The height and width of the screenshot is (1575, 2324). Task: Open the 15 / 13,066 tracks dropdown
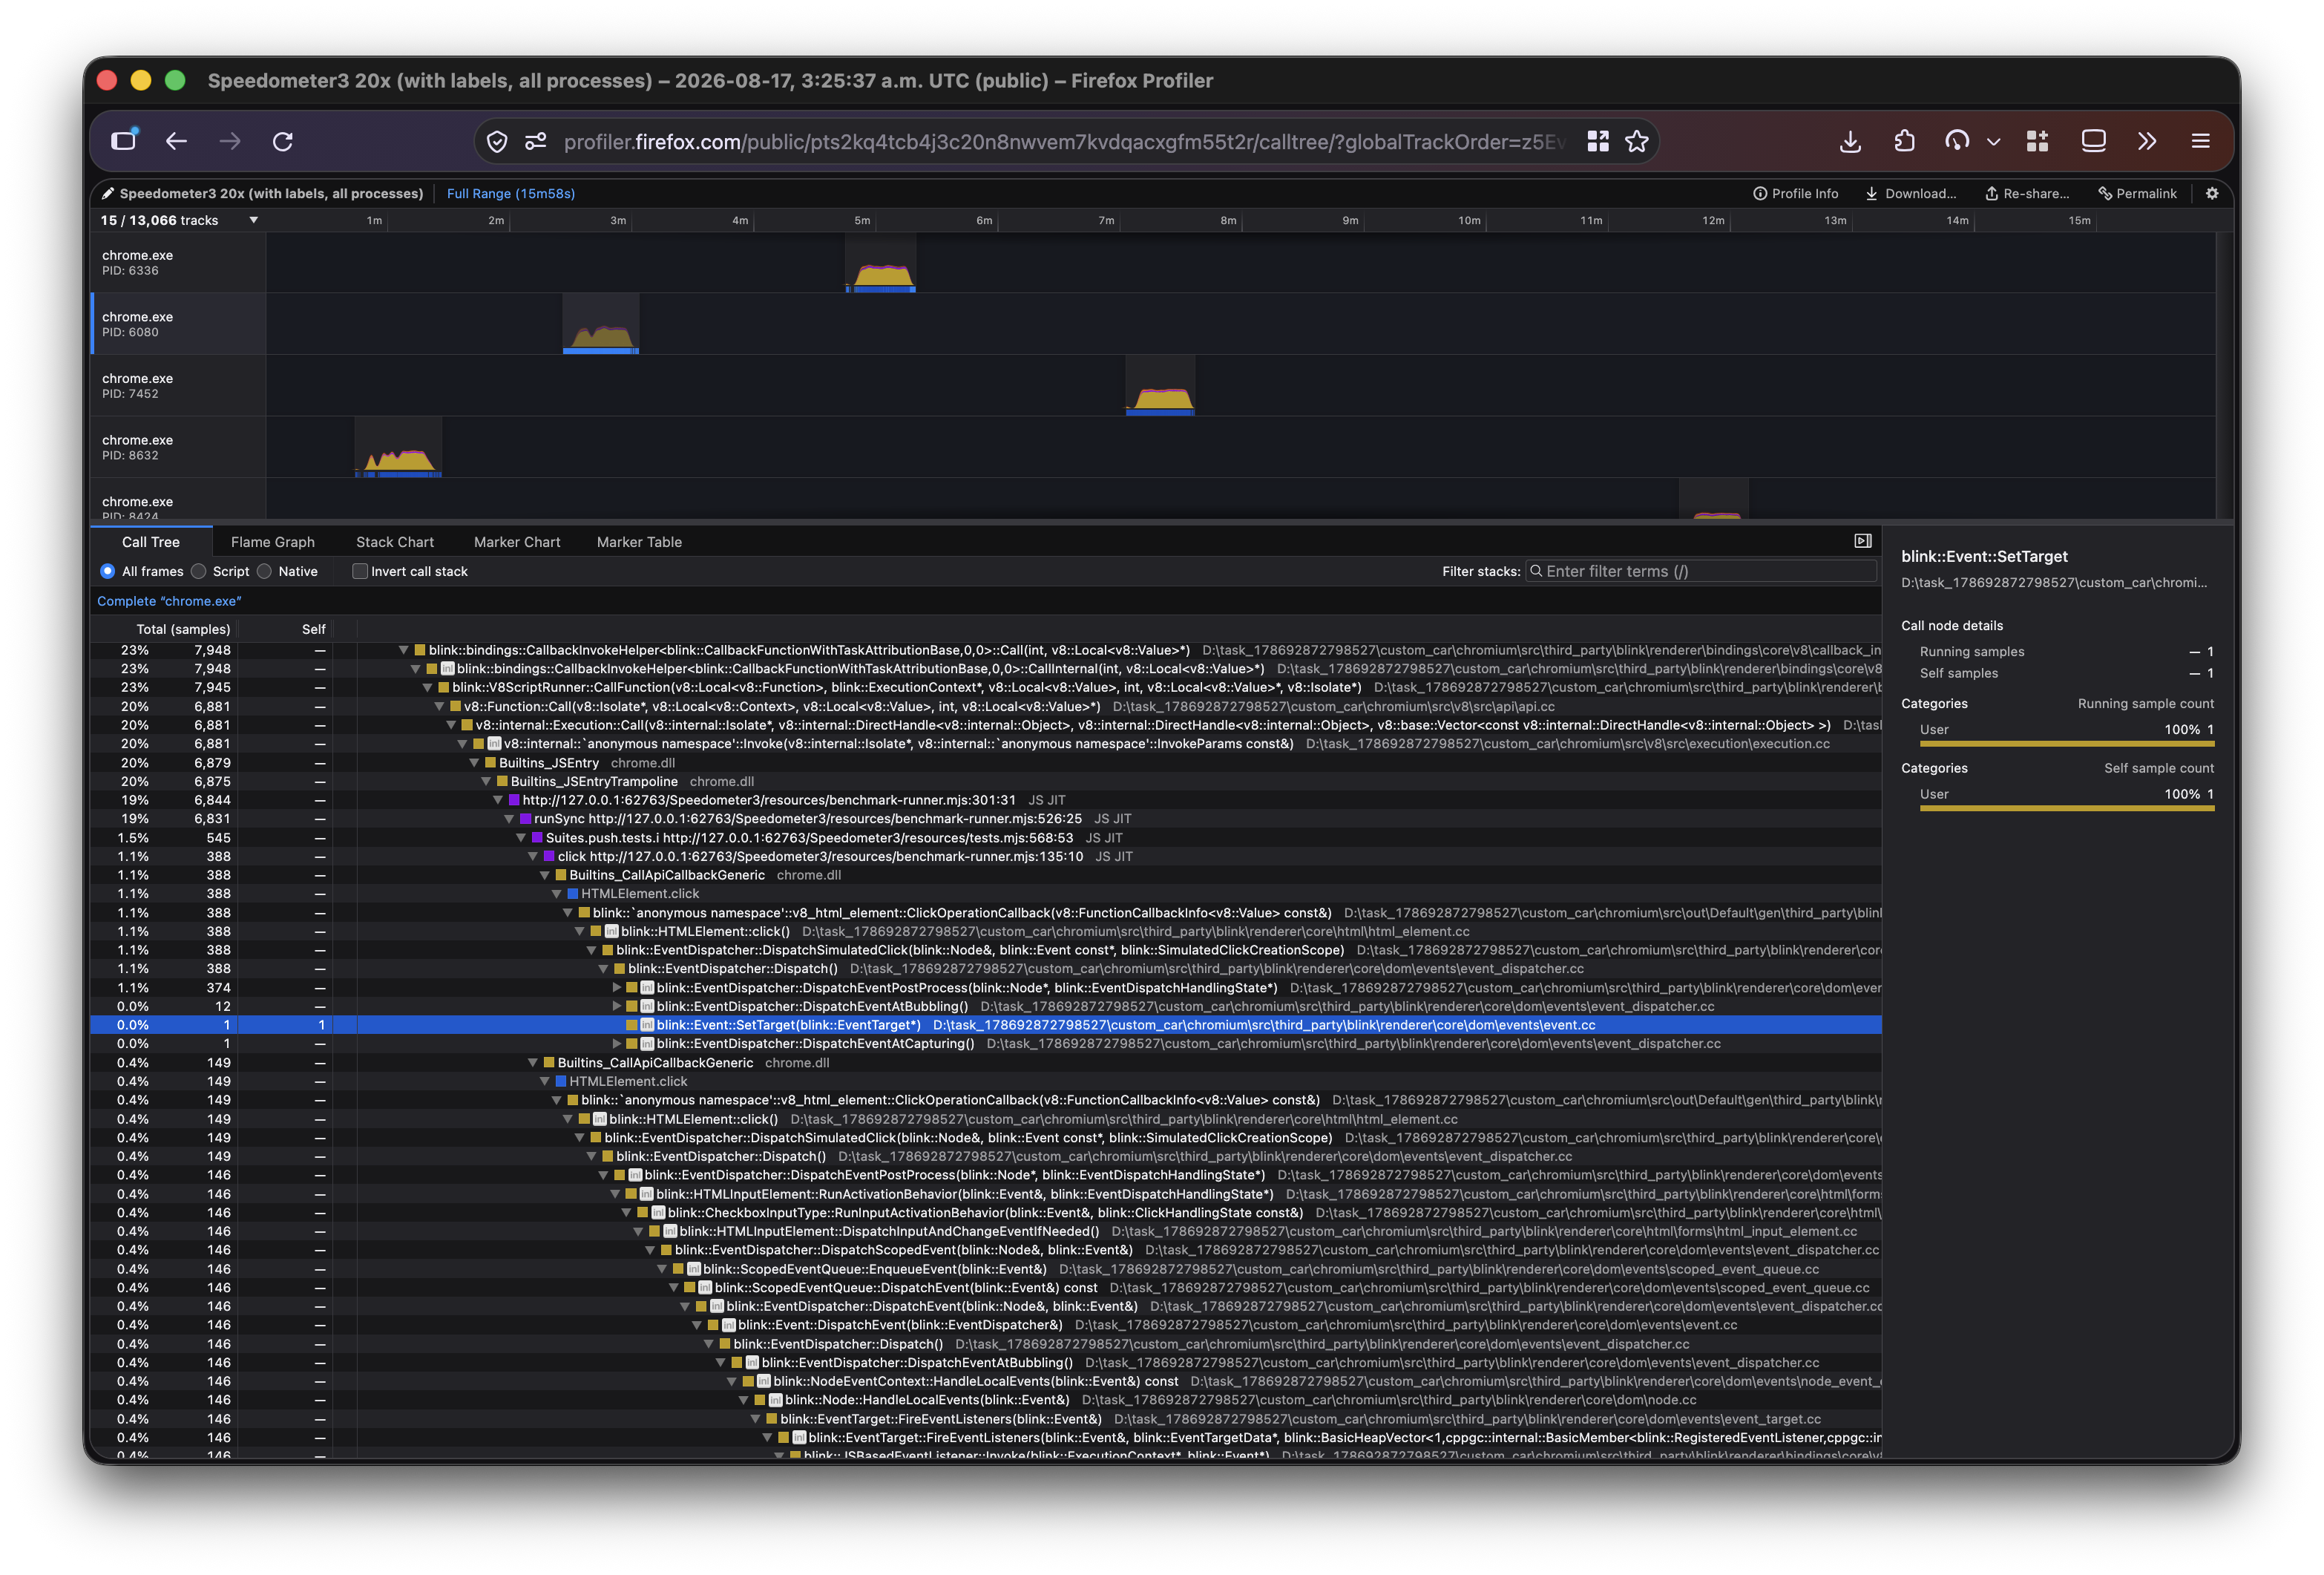pos(179,220)
